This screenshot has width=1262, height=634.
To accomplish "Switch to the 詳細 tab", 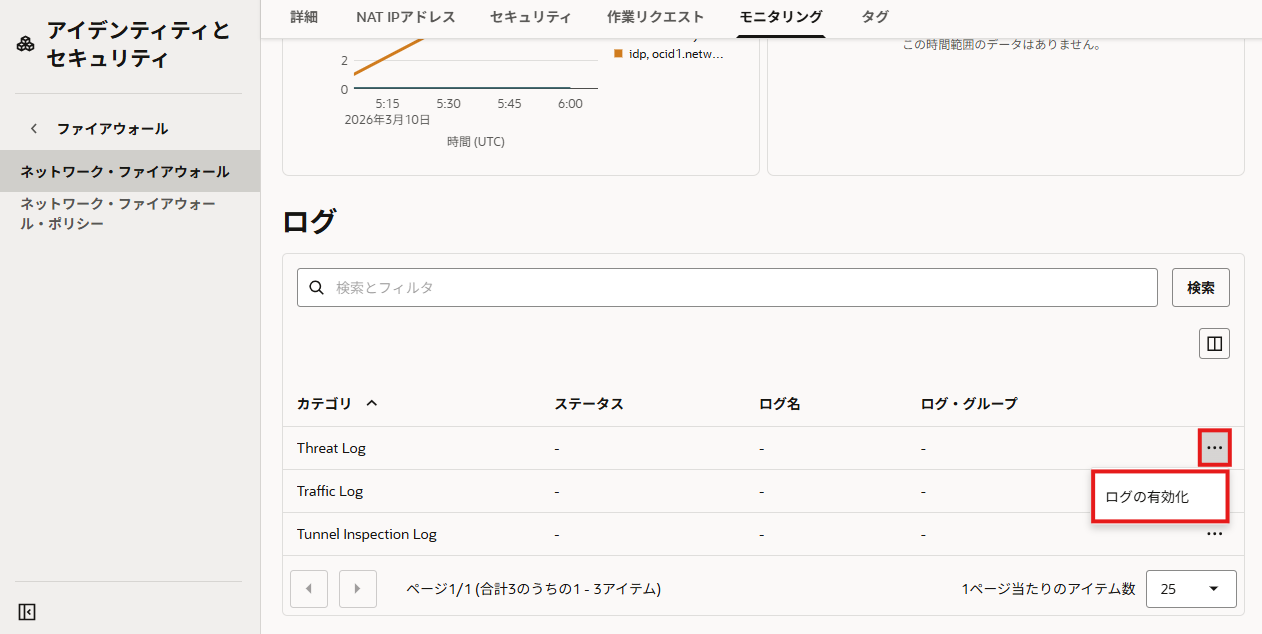I will (x=304, y=17).
